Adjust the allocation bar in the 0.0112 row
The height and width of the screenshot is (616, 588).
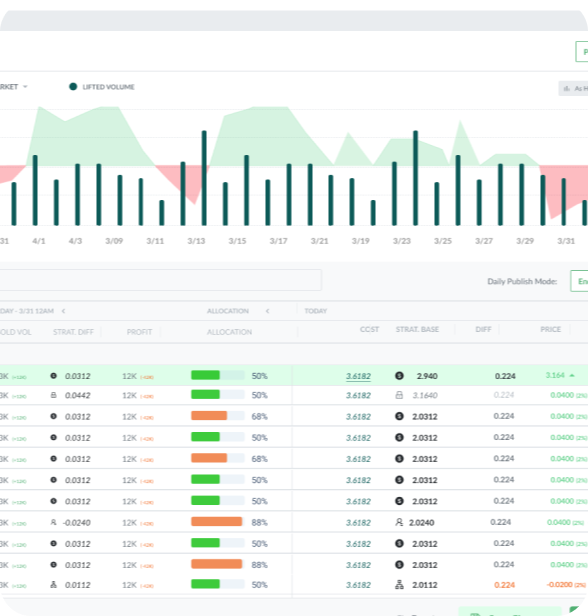pyautogui.click(x=218, y=584)
